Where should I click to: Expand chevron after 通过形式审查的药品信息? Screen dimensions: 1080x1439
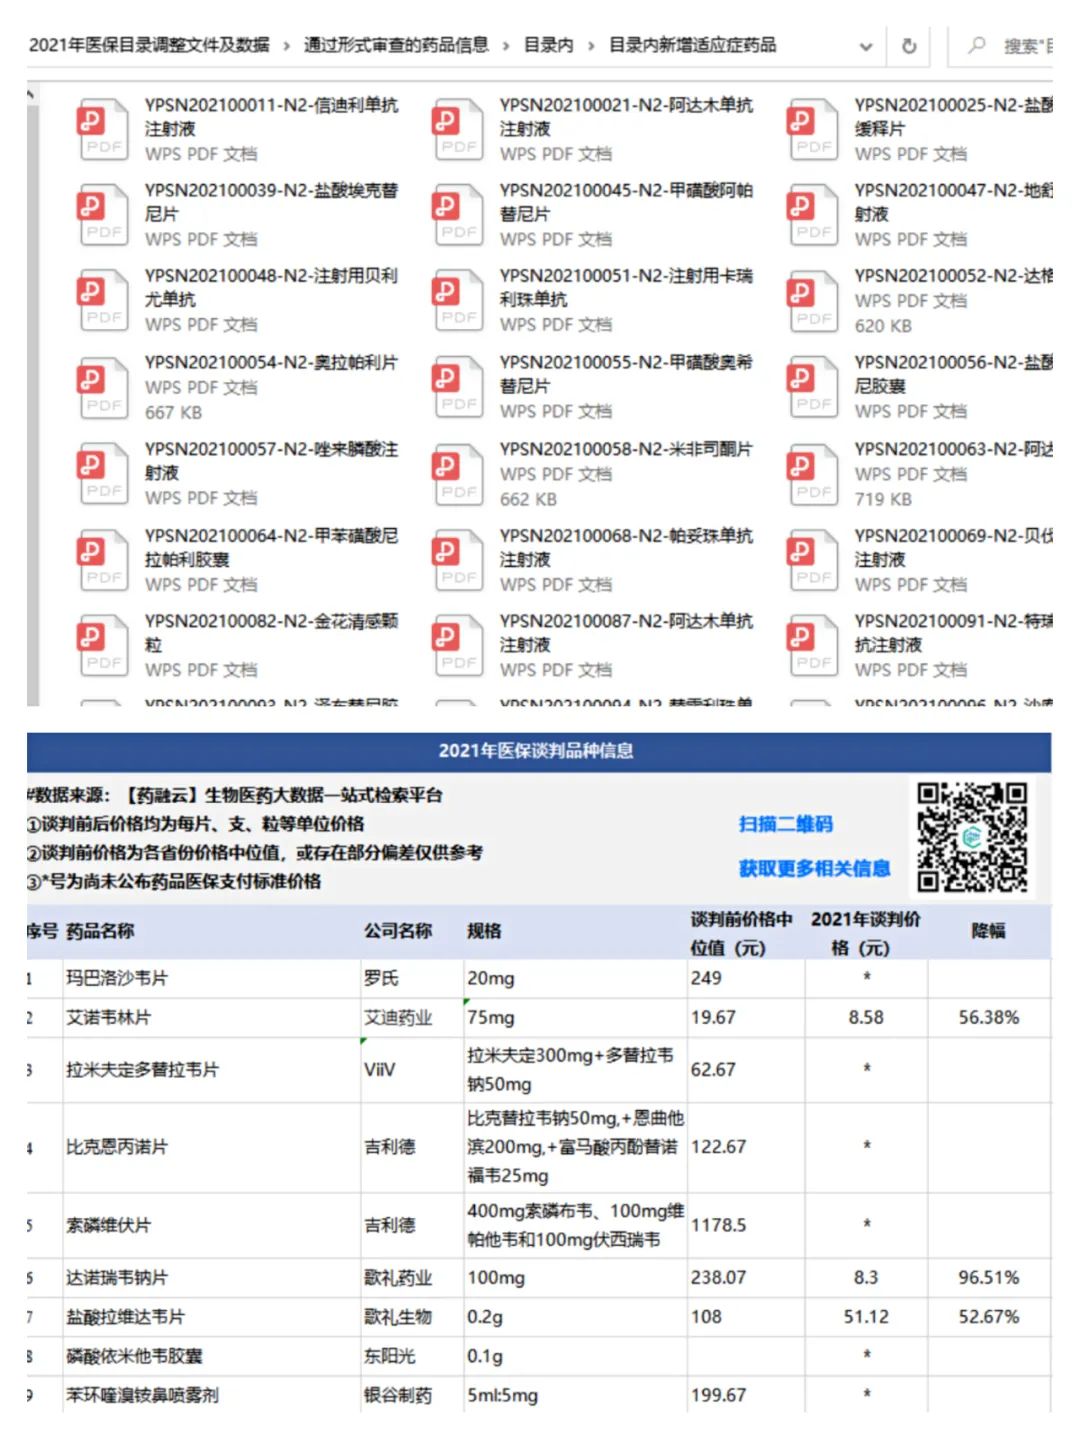506,46
